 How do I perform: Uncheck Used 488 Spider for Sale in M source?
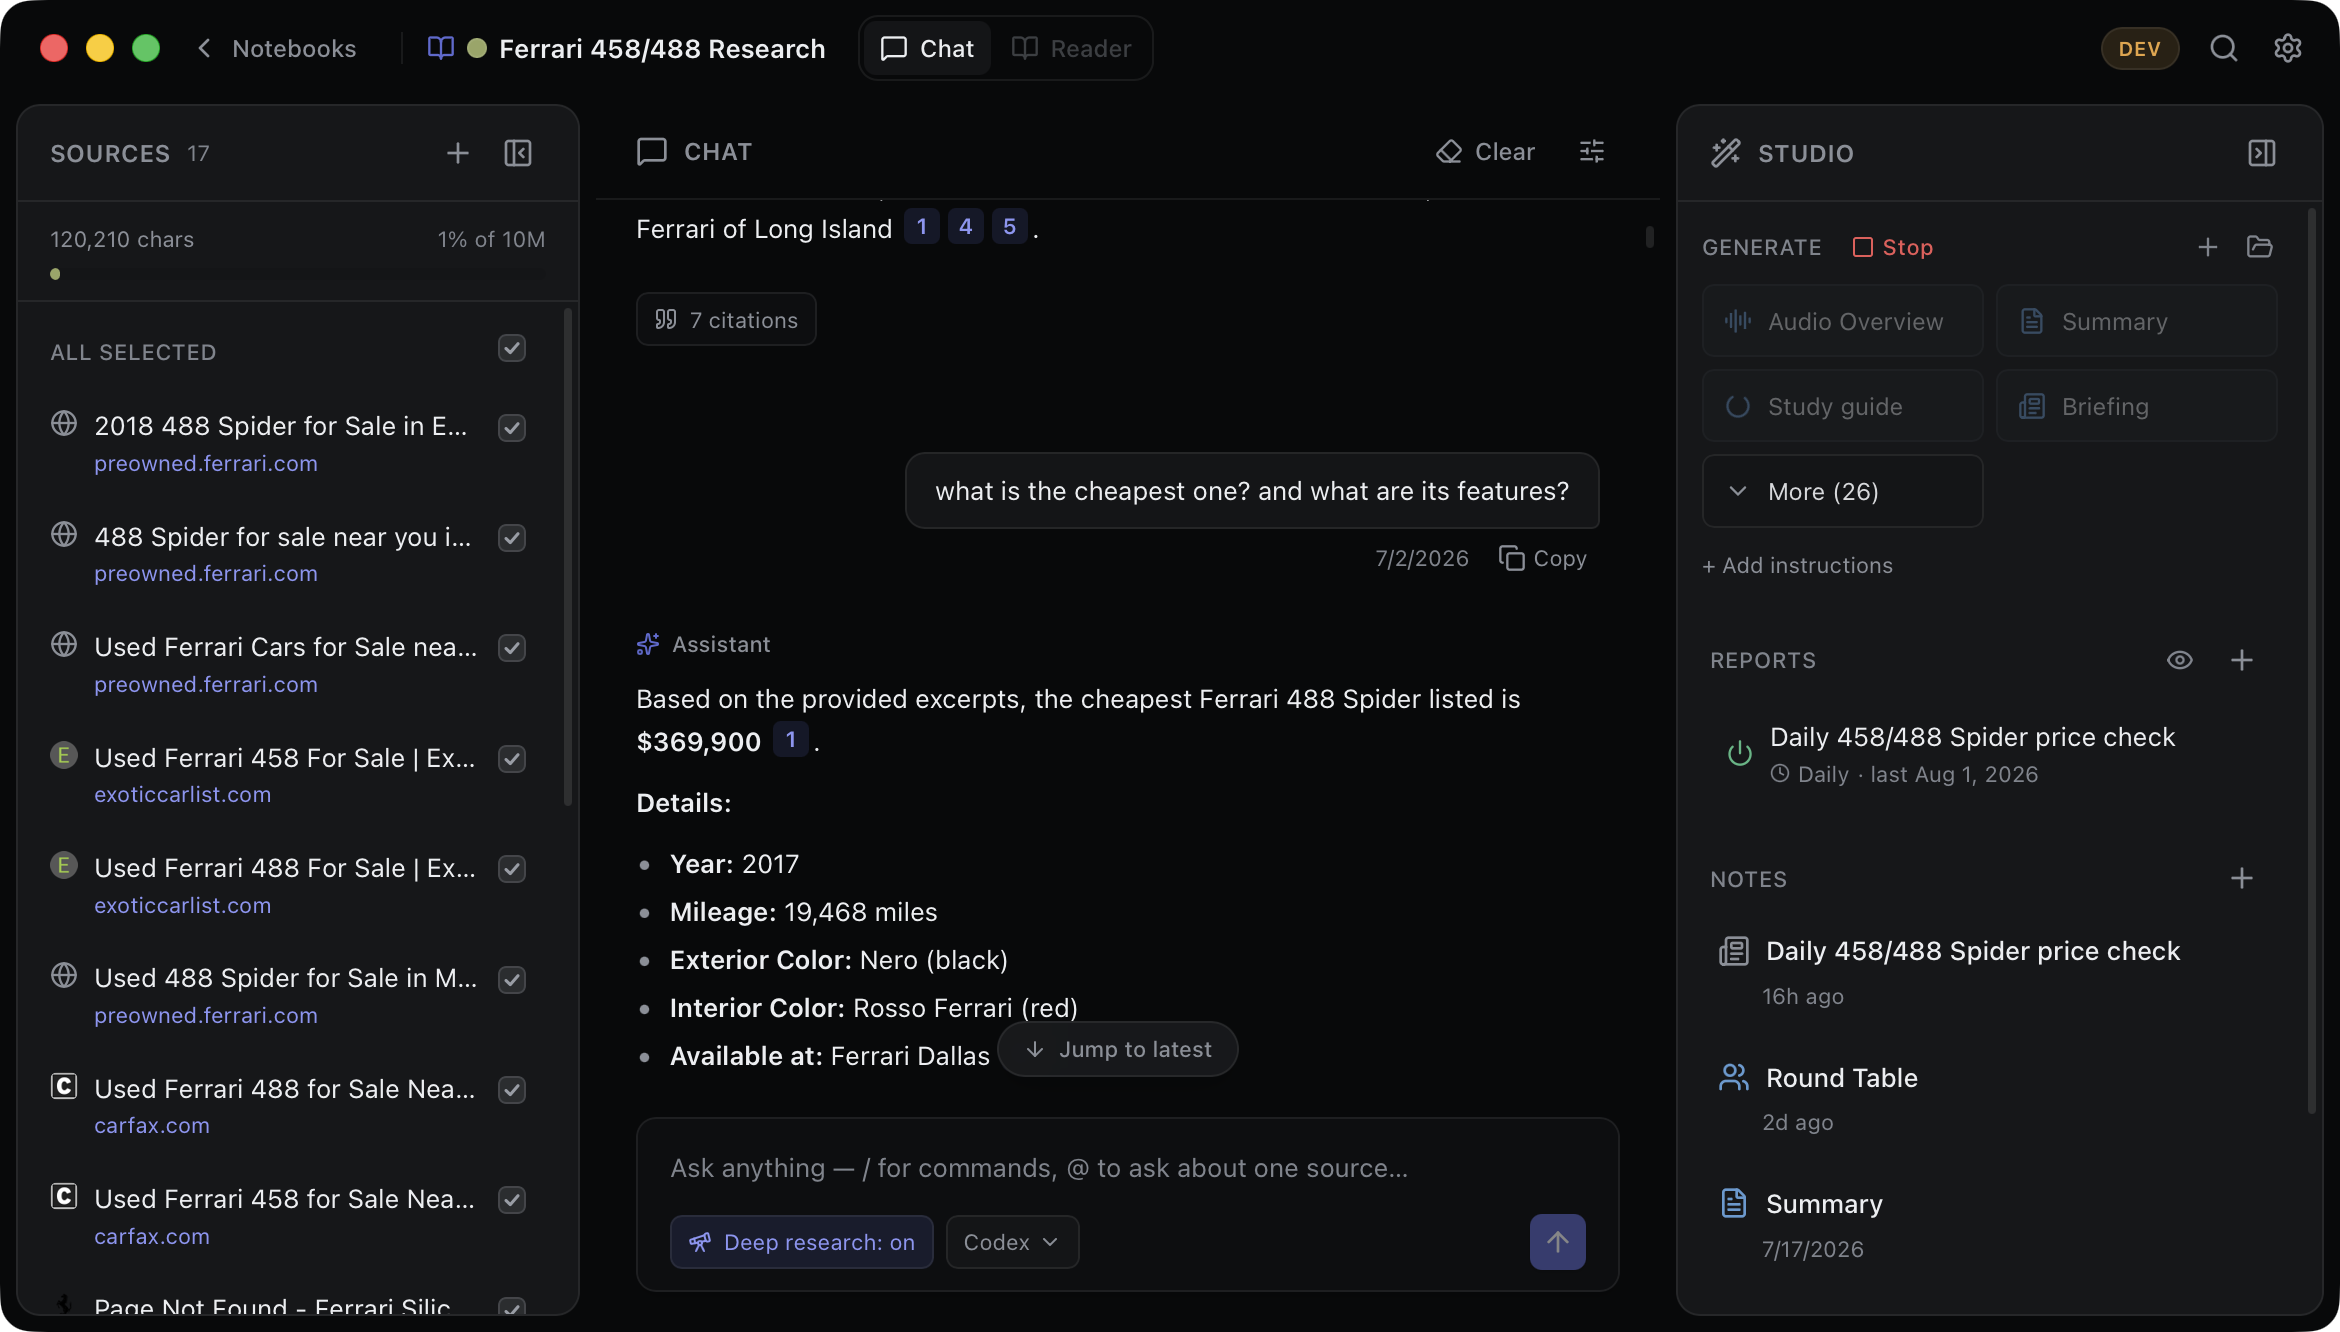point(512,980)
